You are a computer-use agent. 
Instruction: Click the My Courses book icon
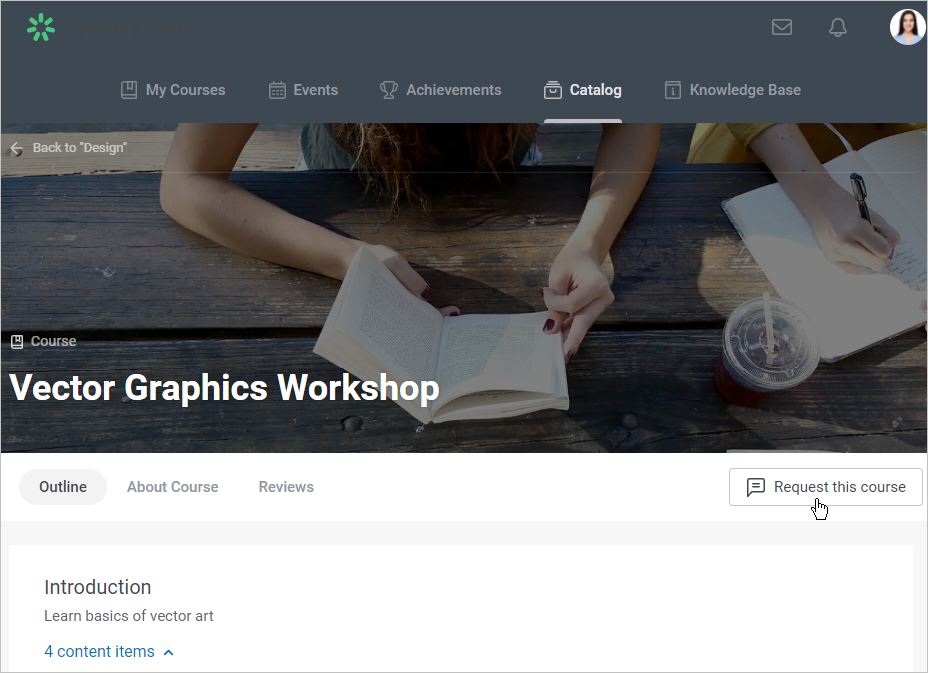point(128,90)
